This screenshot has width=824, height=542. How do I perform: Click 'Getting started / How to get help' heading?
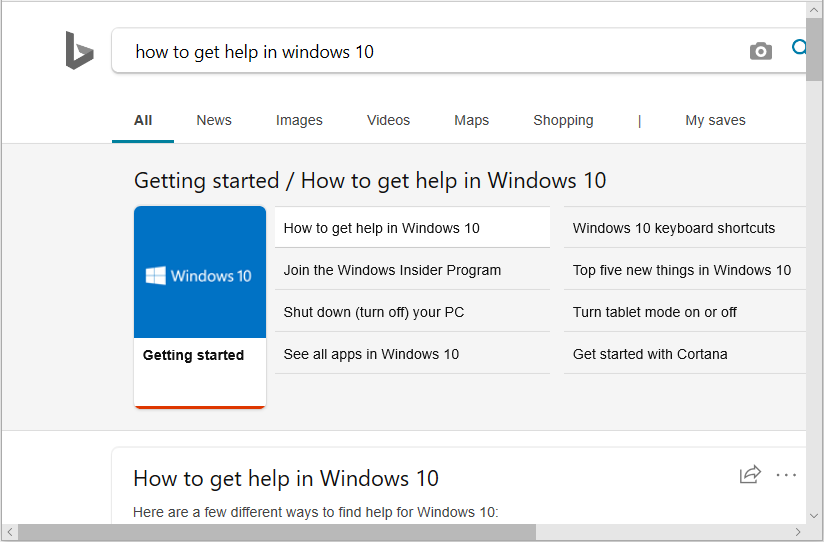coord(370,180)
